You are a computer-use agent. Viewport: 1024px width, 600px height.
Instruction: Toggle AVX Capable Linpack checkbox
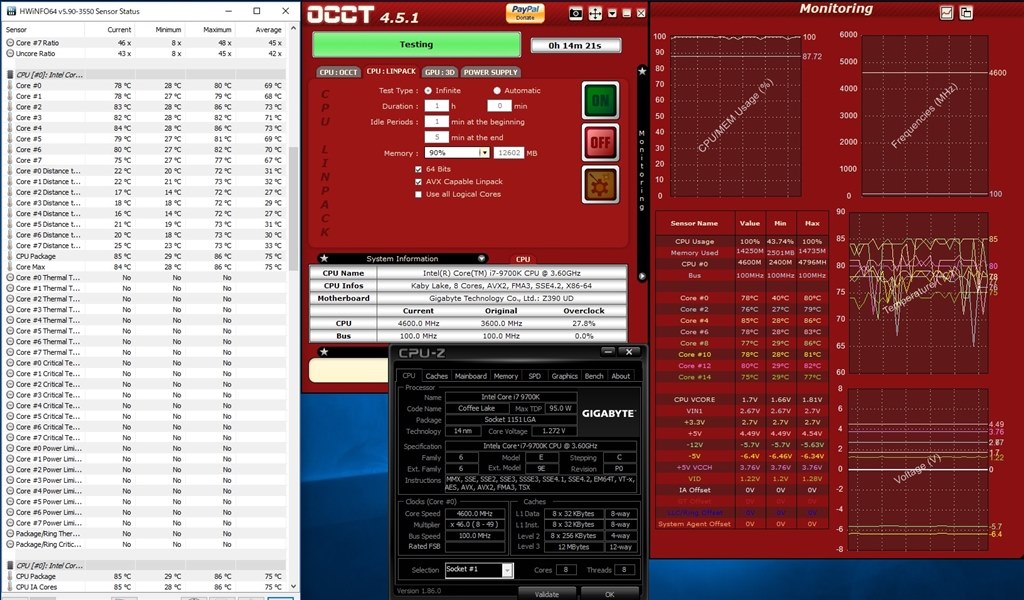[x=418, y=182]
